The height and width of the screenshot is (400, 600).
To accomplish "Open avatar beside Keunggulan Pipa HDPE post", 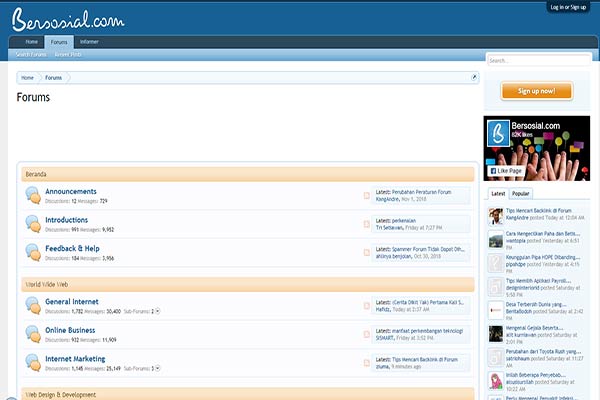I will (496, 264).
